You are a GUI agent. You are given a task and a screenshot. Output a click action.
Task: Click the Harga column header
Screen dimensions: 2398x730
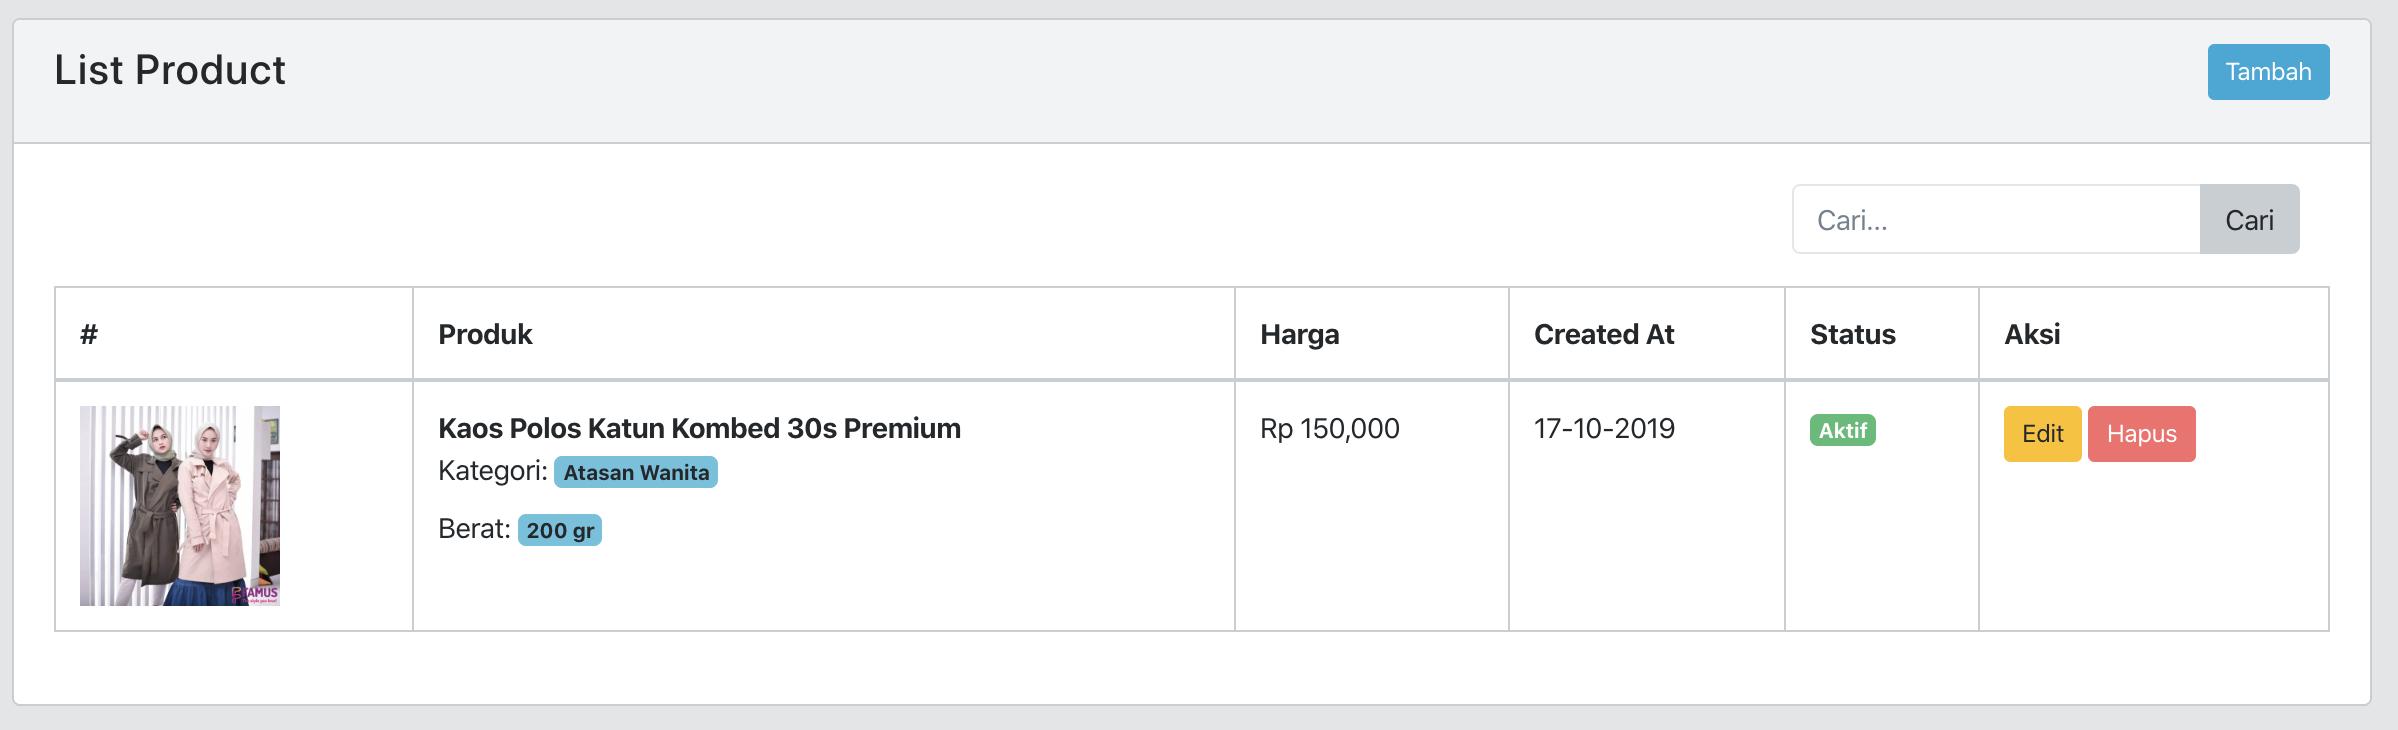pyautogui.click(x=1299, y=334)
